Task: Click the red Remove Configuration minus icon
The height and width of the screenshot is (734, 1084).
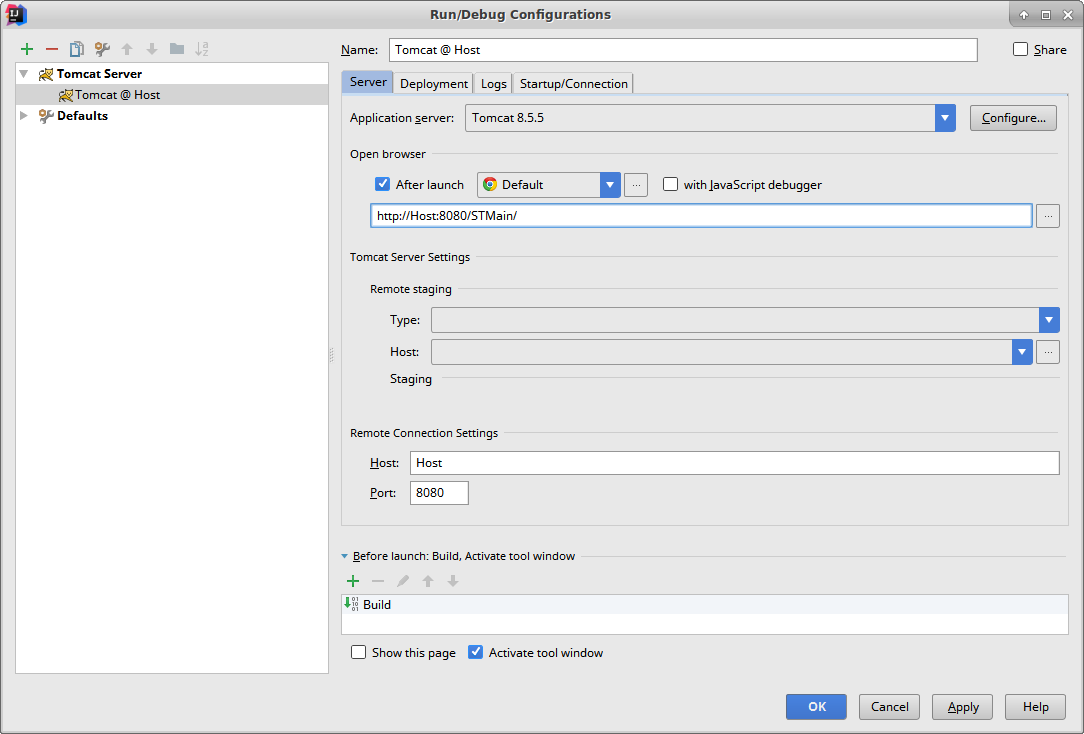Action: pyautogui.click(x=52, y=49)
